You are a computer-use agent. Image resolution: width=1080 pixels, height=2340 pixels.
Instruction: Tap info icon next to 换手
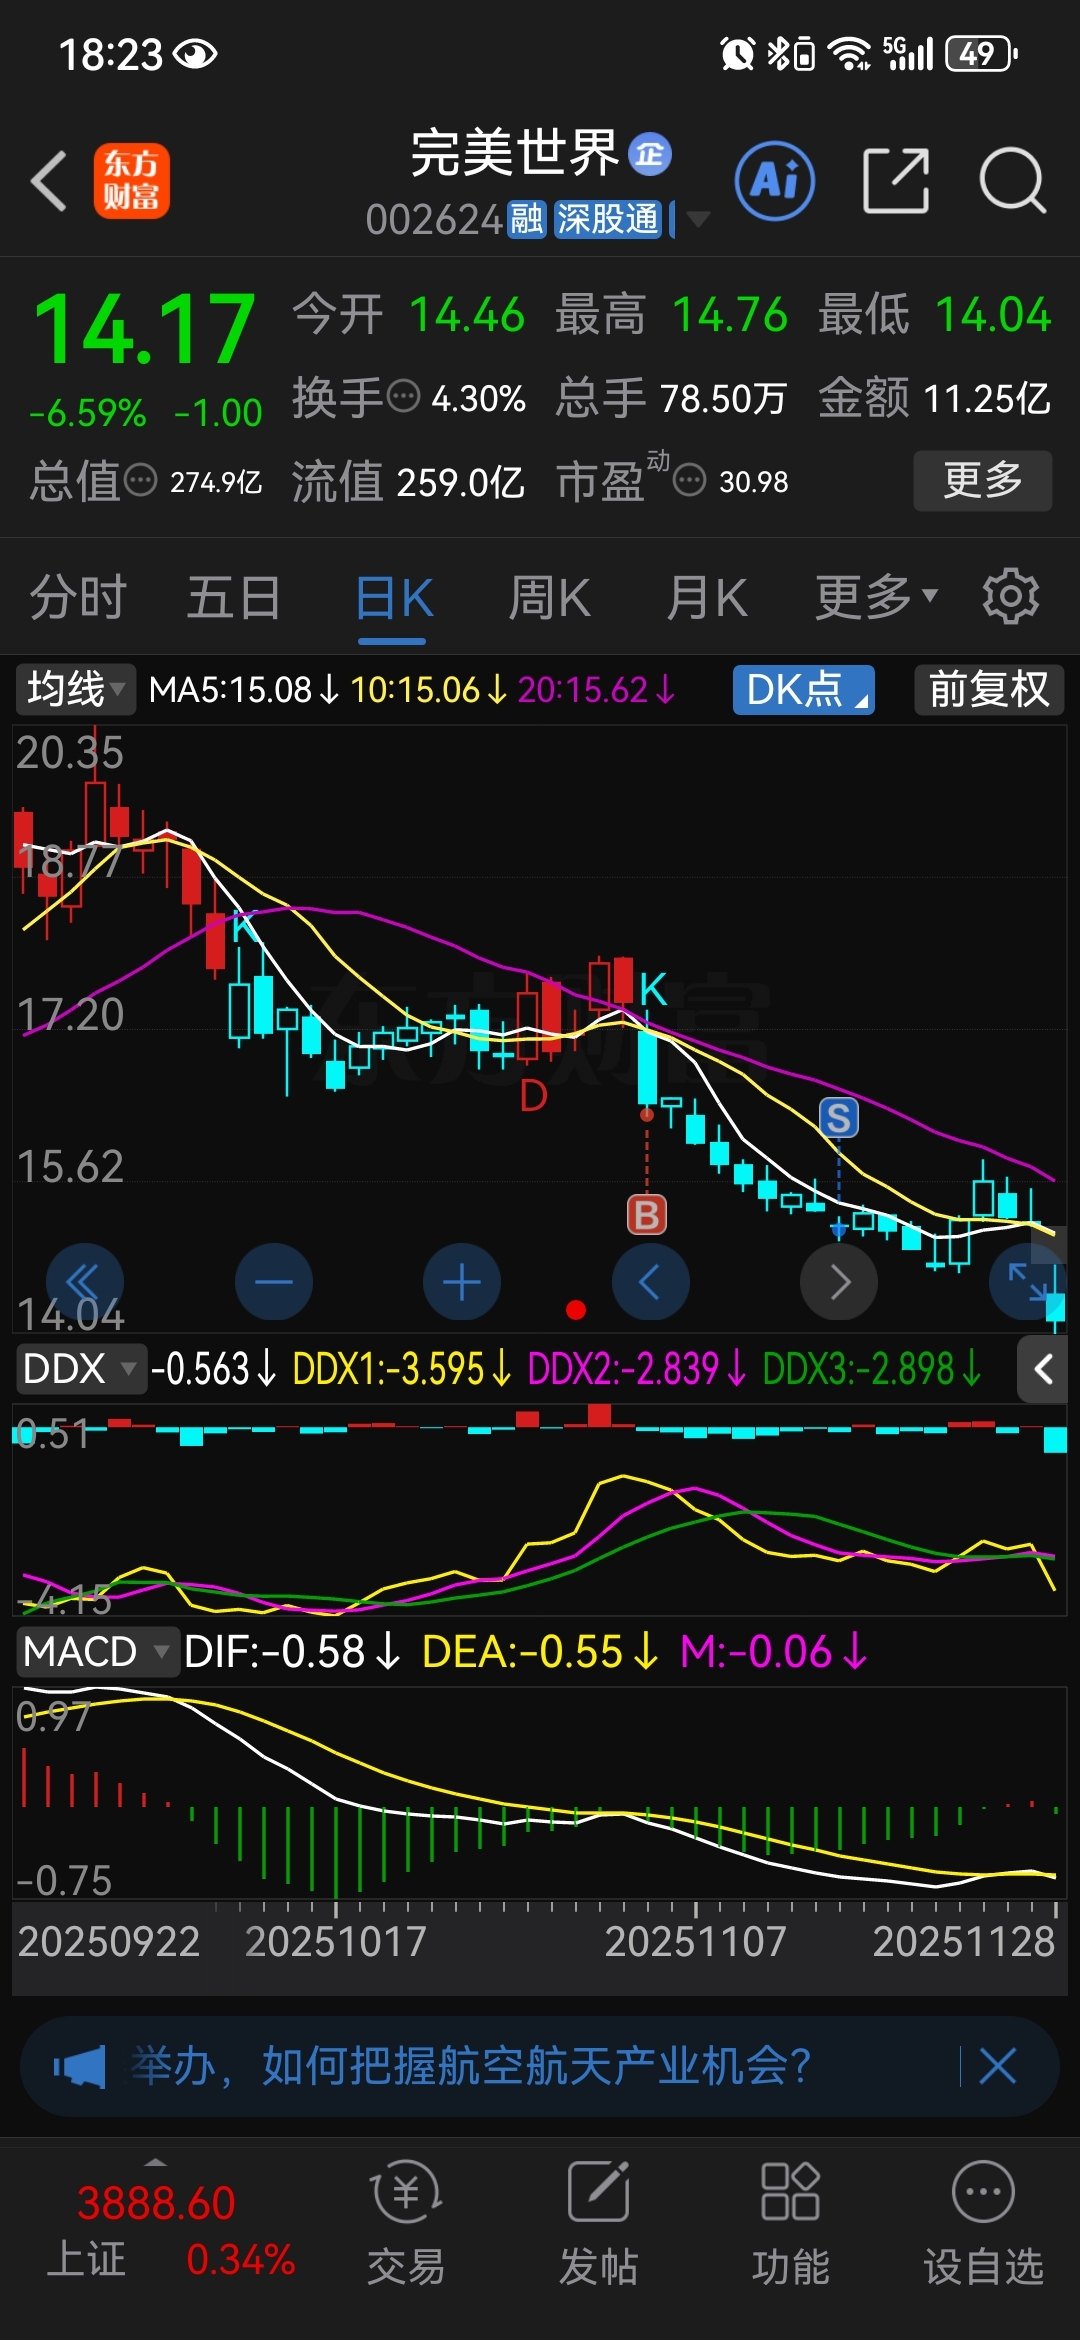click(403, 397)
